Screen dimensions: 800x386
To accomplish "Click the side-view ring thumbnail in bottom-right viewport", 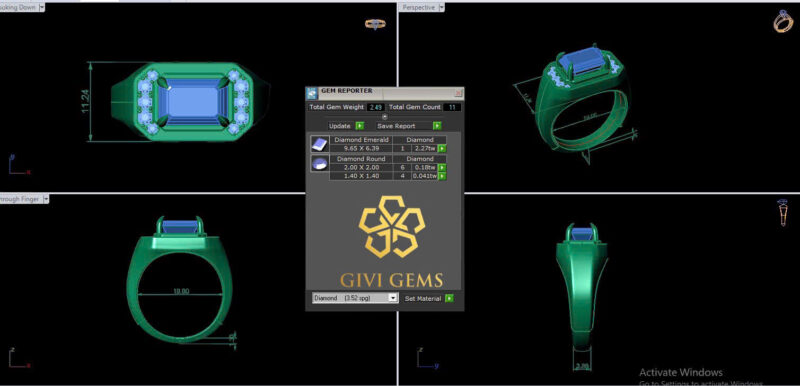I will click(783, 212).
